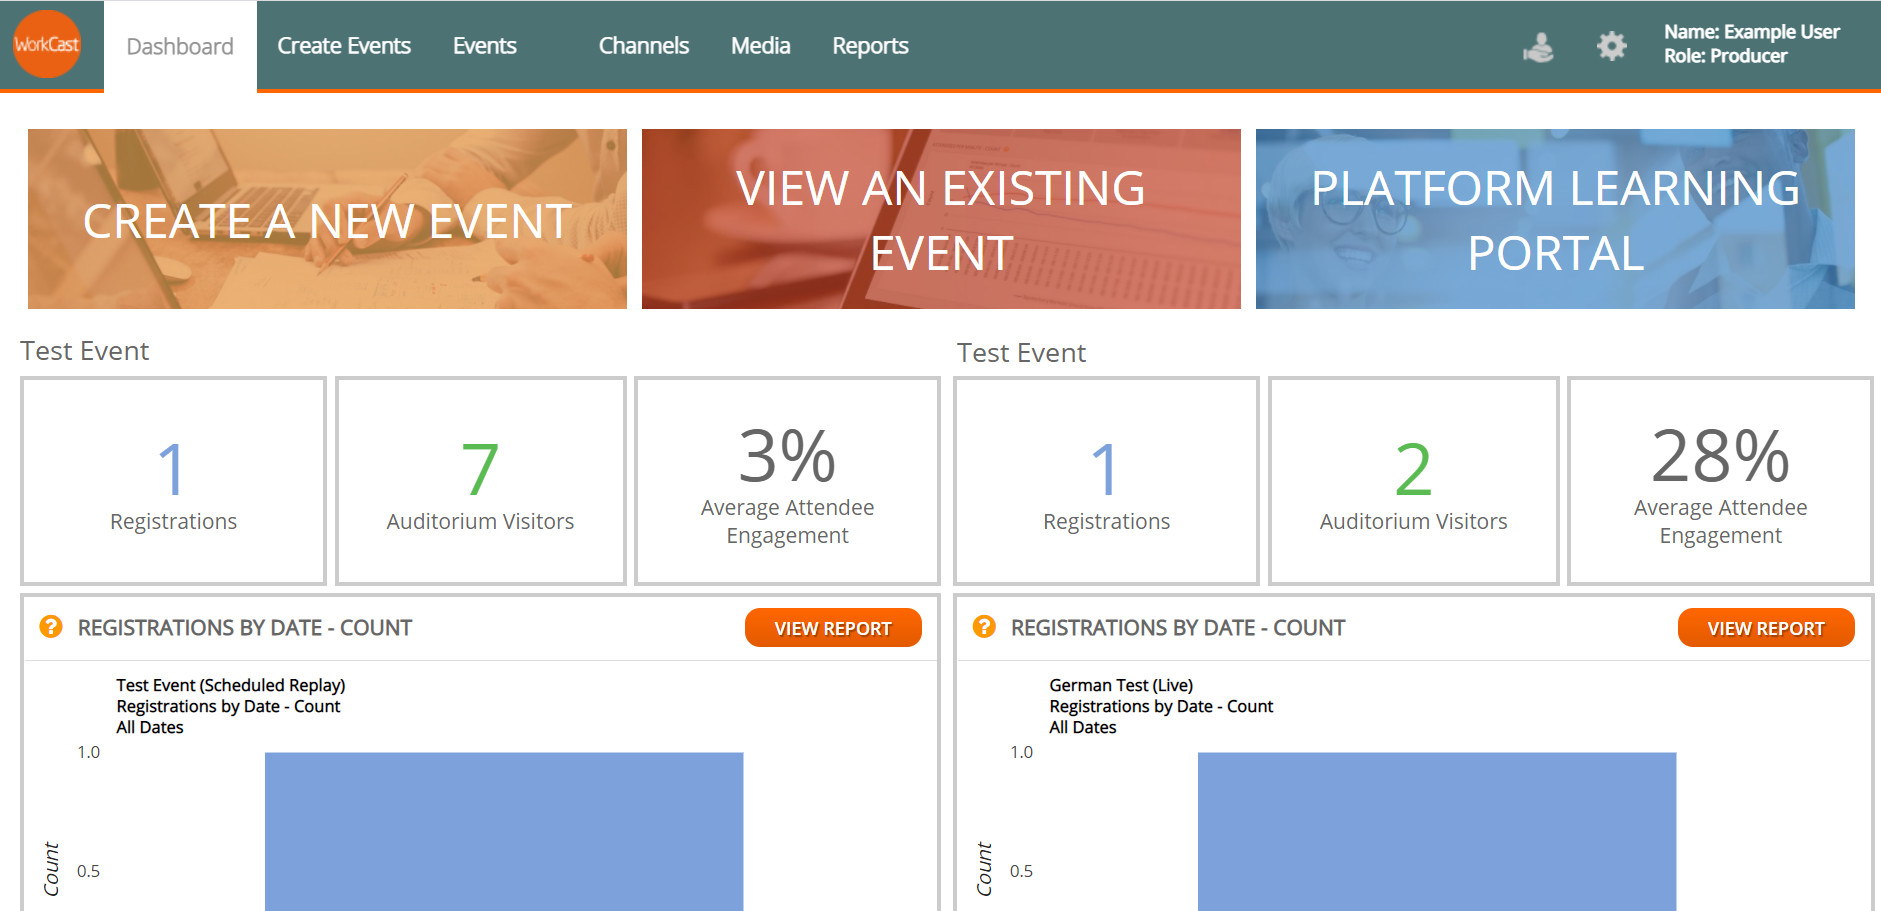Select the 28% Average Attendee Engagement tile

[1720, 481]
